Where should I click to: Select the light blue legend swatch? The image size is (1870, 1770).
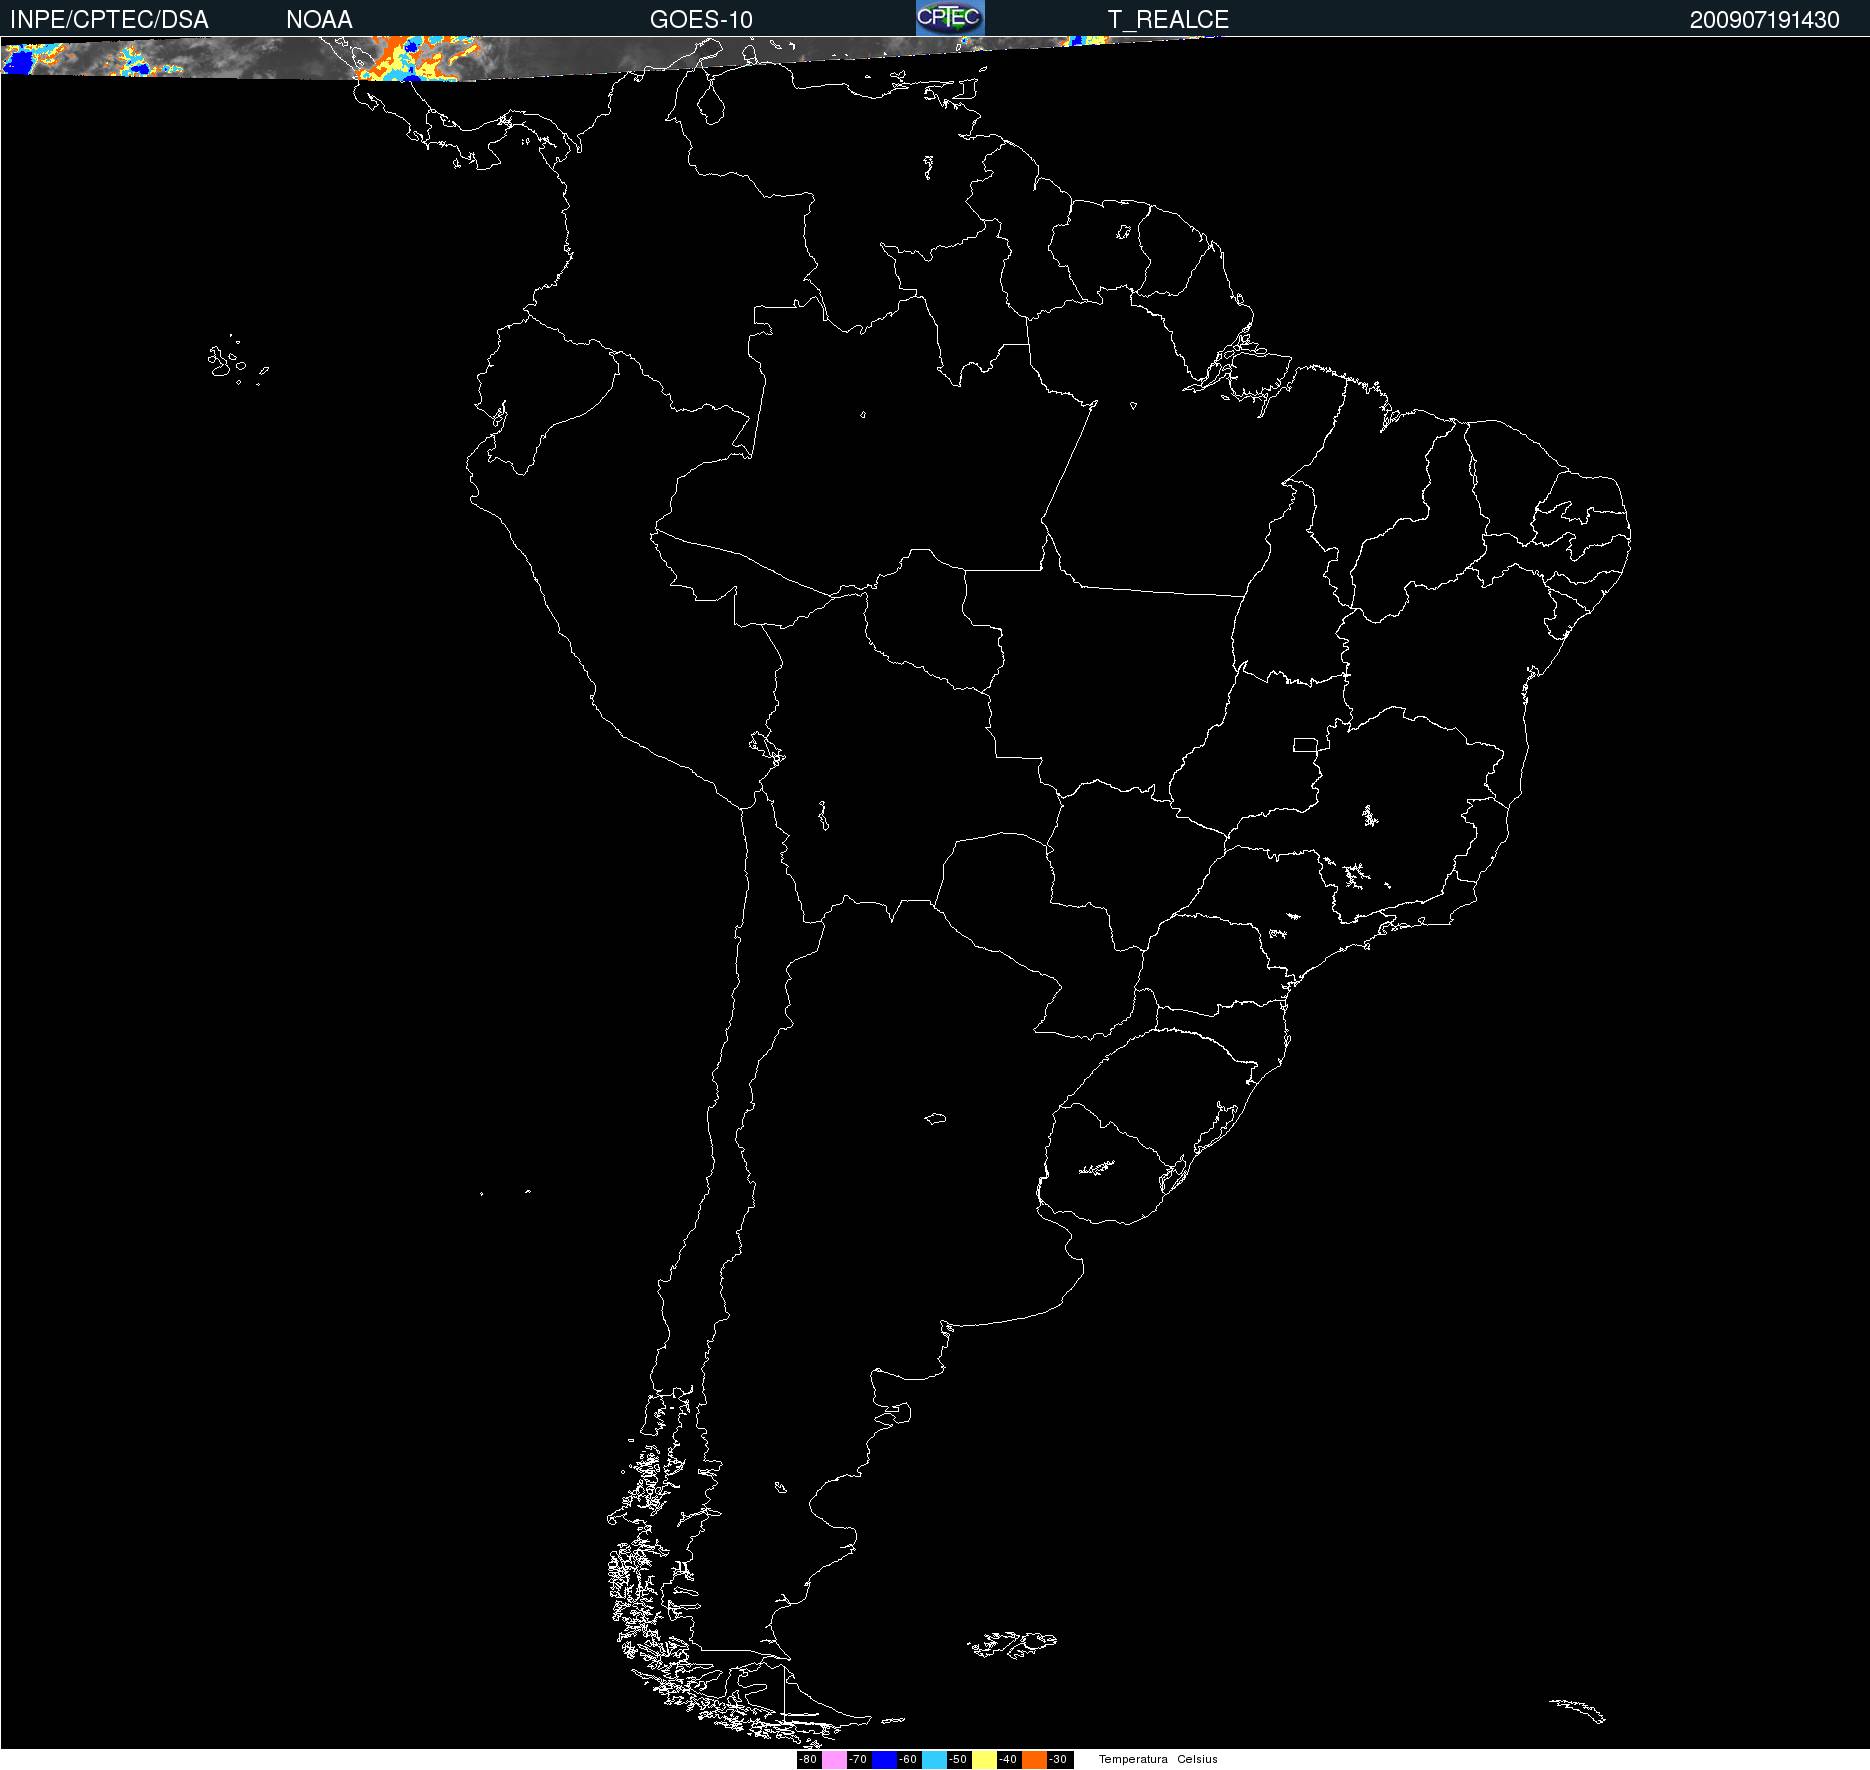tap(934, 1760)
